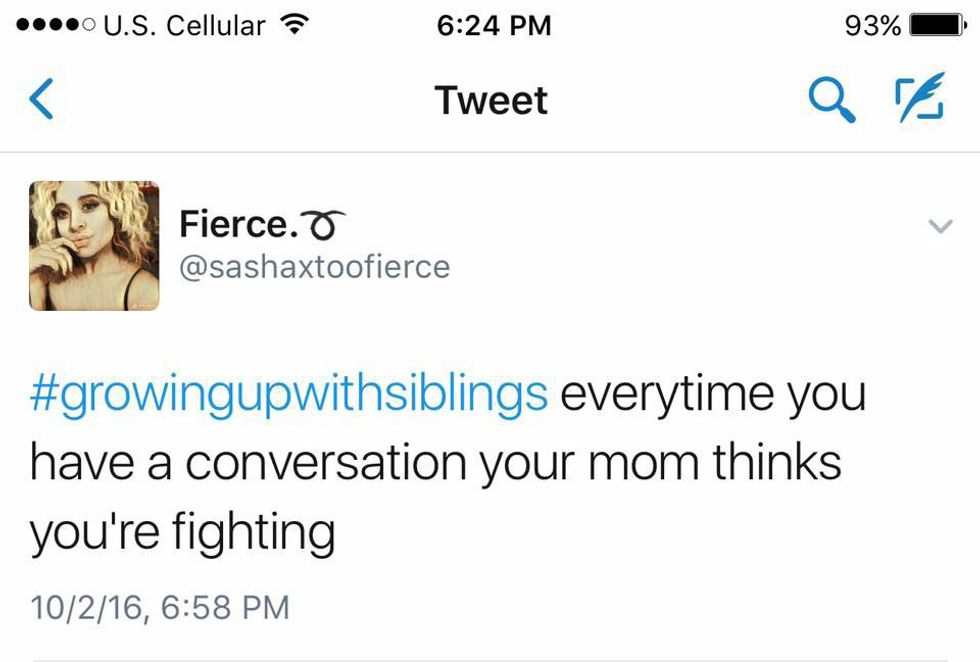Click "everytime you" after the hashtag
Viewport: 980px width, 662px height.
[712, 394]
